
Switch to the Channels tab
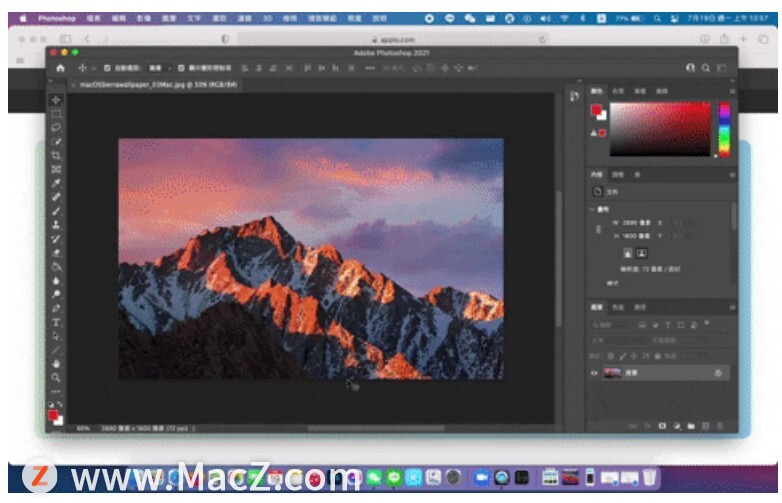[618, 308]
